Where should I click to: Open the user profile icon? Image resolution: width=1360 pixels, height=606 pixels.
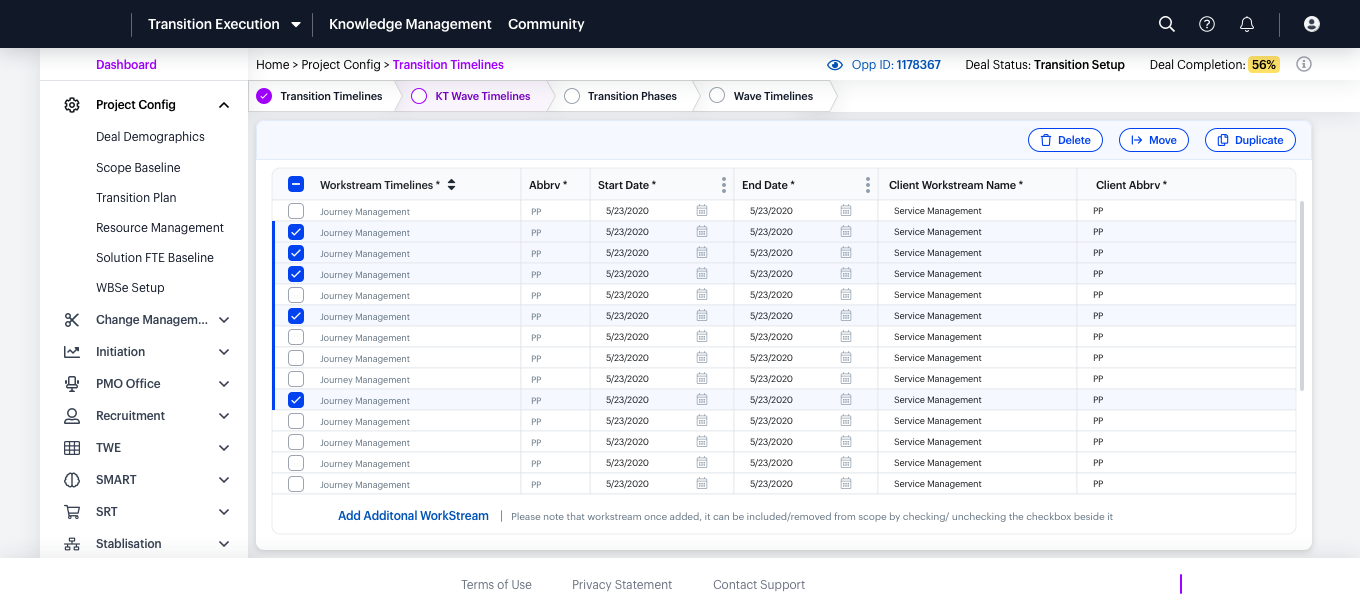pos(1312,24)
